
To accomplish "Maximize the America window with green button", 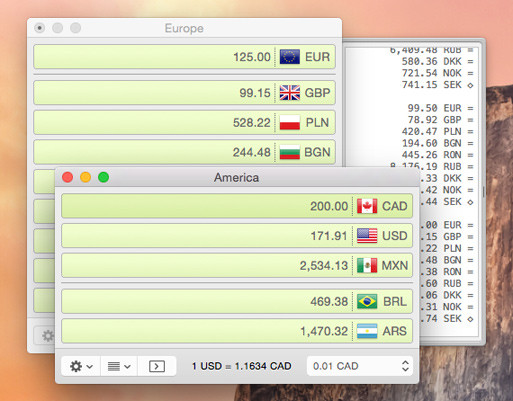I will tap(103, 177).
